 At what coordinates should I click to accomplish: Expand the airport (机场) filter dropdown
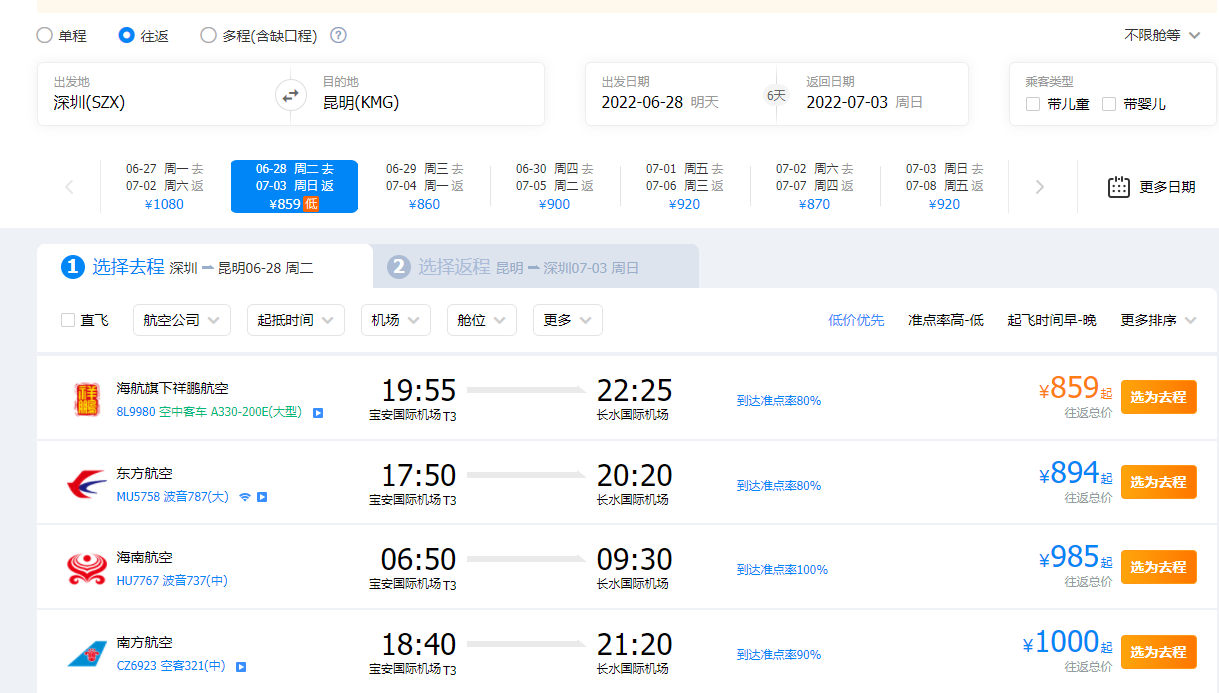pos(396,320)
